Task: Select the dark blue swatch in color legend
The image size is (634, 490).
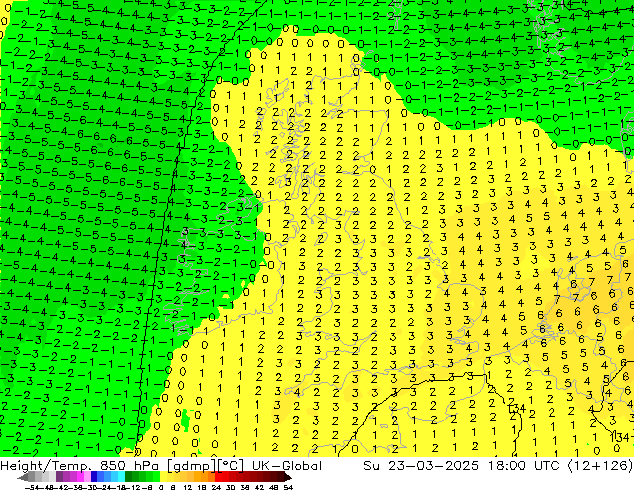Action: (94, 477)
